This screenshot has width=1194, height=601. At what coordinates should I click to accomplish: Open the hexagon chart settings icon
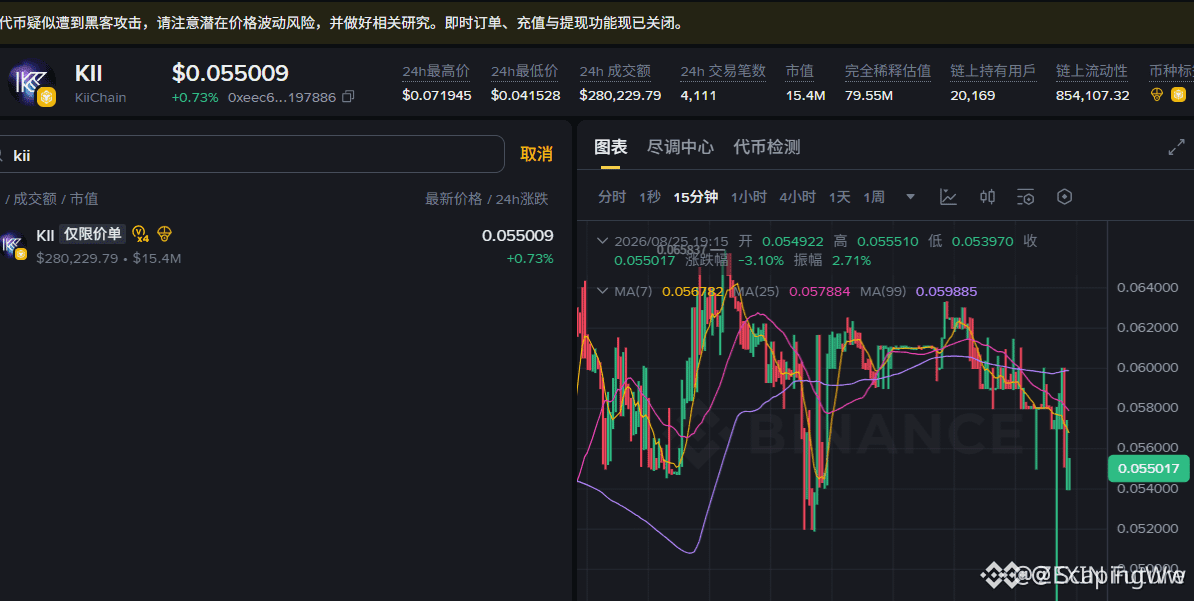pos(1065,197)
